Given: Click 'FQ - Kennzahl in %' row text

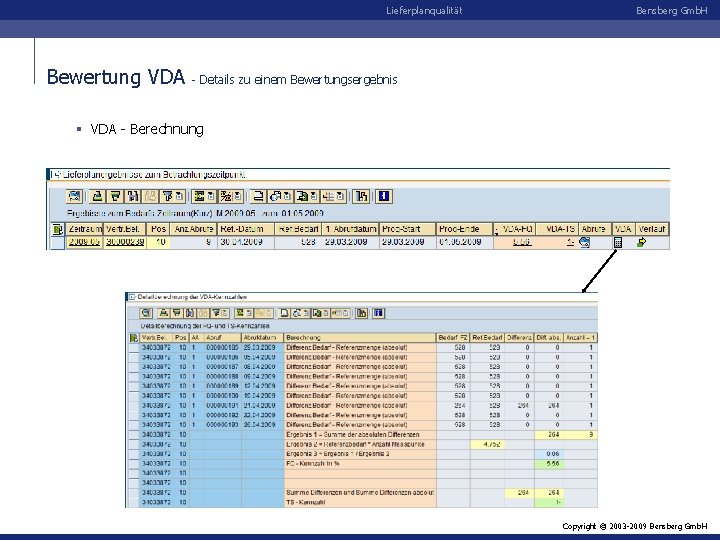Looking at the screenshot, I should coord(313,464).
